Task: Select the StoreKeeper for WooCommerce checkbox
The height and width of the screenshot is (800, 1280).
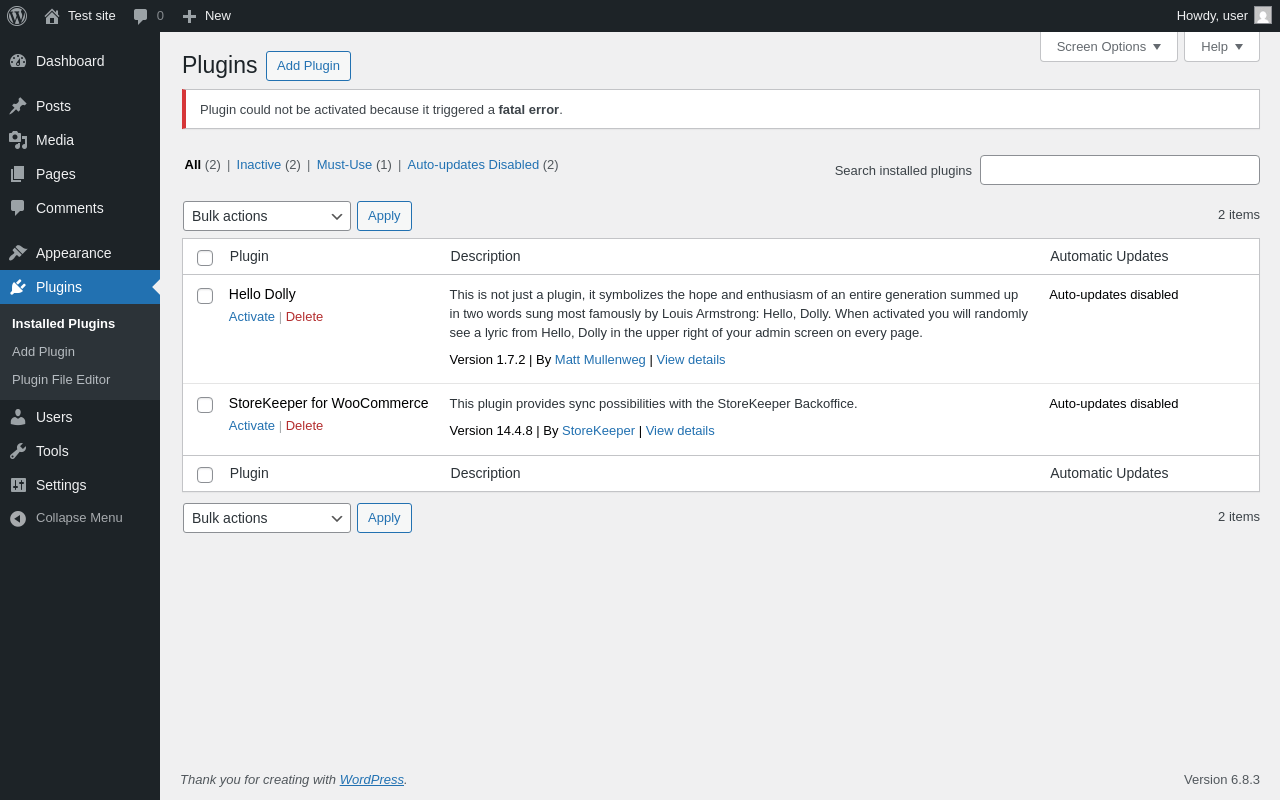Action: click(205, 405)
